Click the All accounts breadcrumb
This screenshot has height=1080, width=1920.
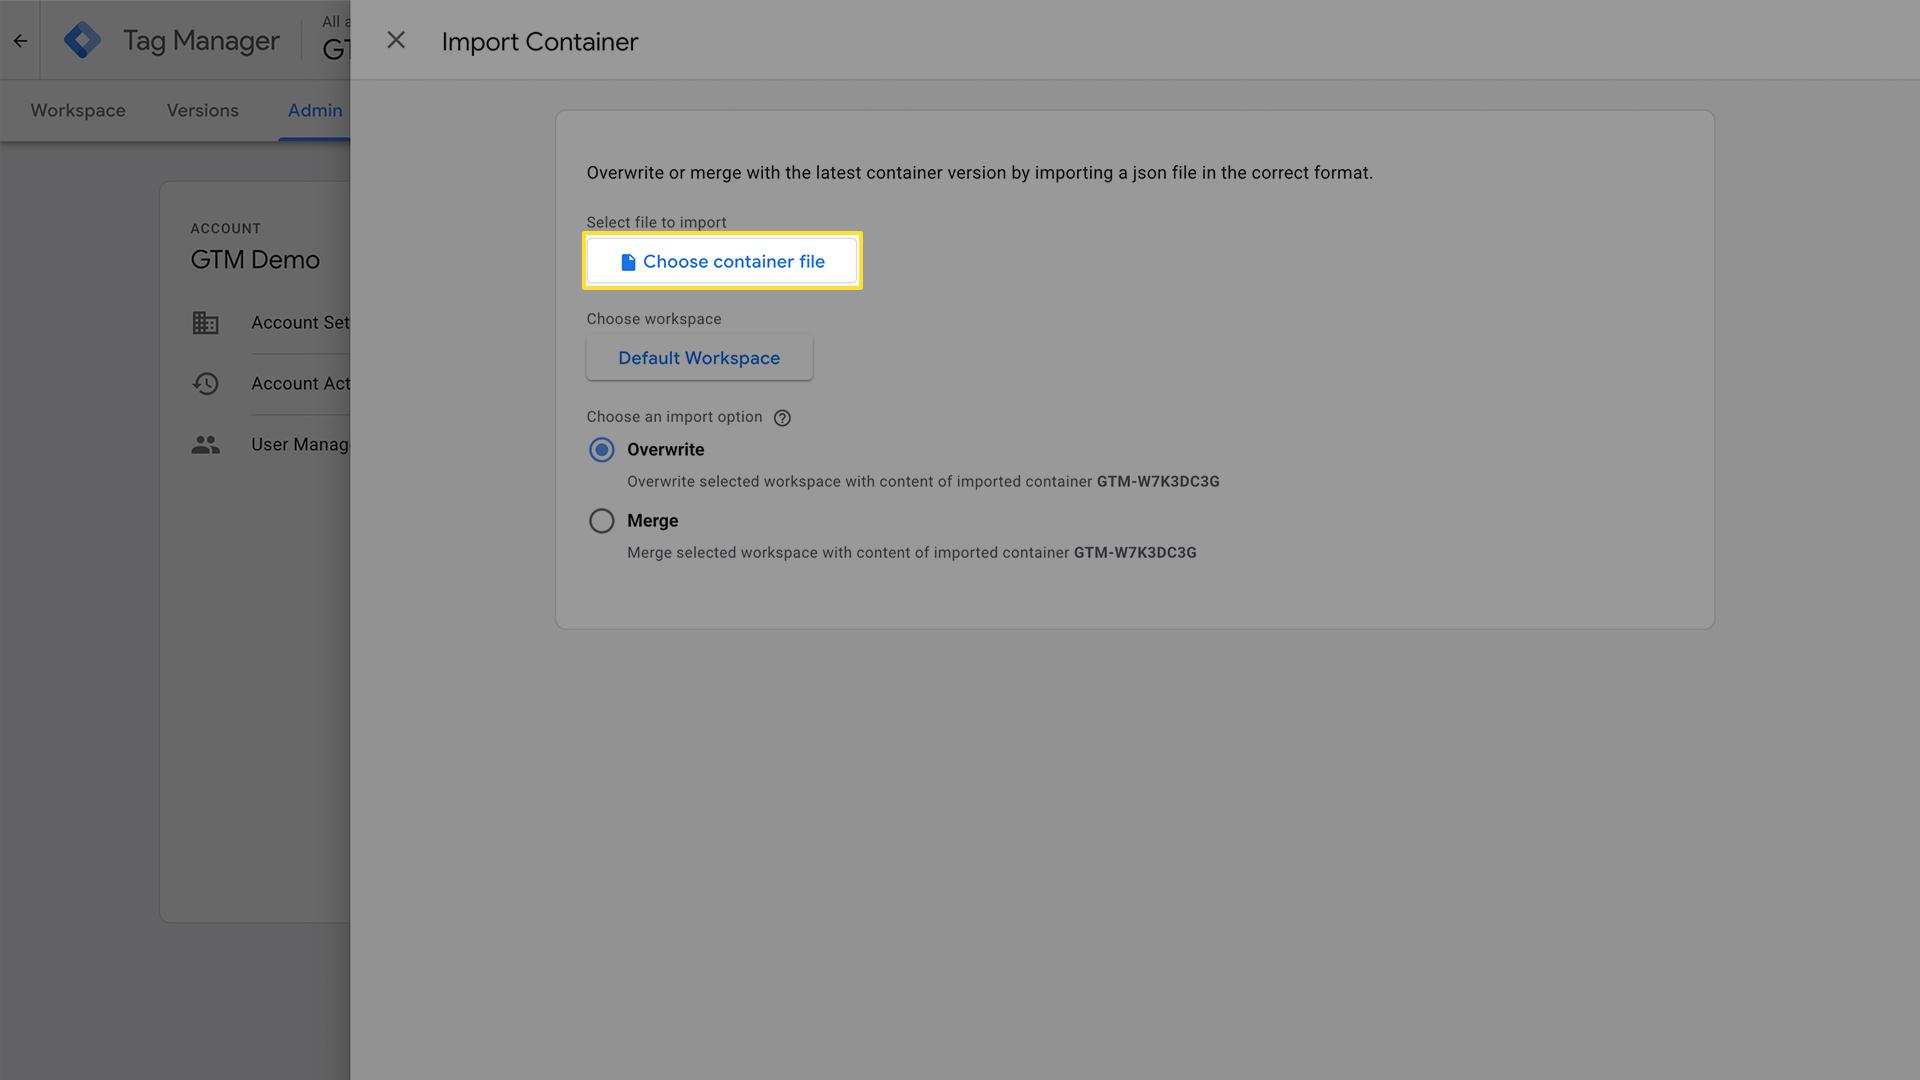pos(337,21)
